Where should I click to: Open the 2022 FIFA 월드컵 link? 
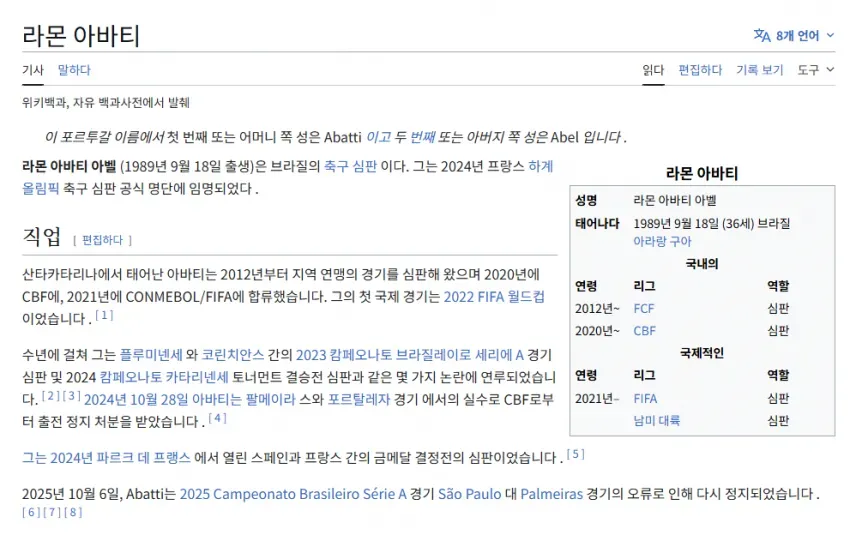pos(494,297)
